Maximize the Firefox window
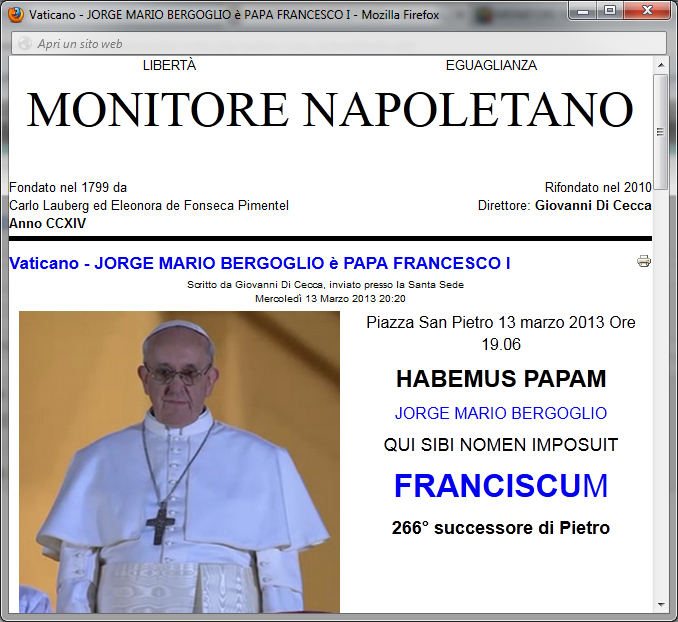The height and width of the screenshot is (622, 678). tap(610, 11)
